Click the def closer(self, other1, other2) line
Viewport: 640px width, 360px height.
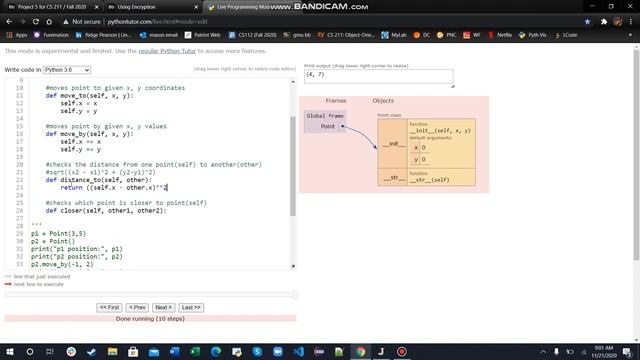point(106,211)
